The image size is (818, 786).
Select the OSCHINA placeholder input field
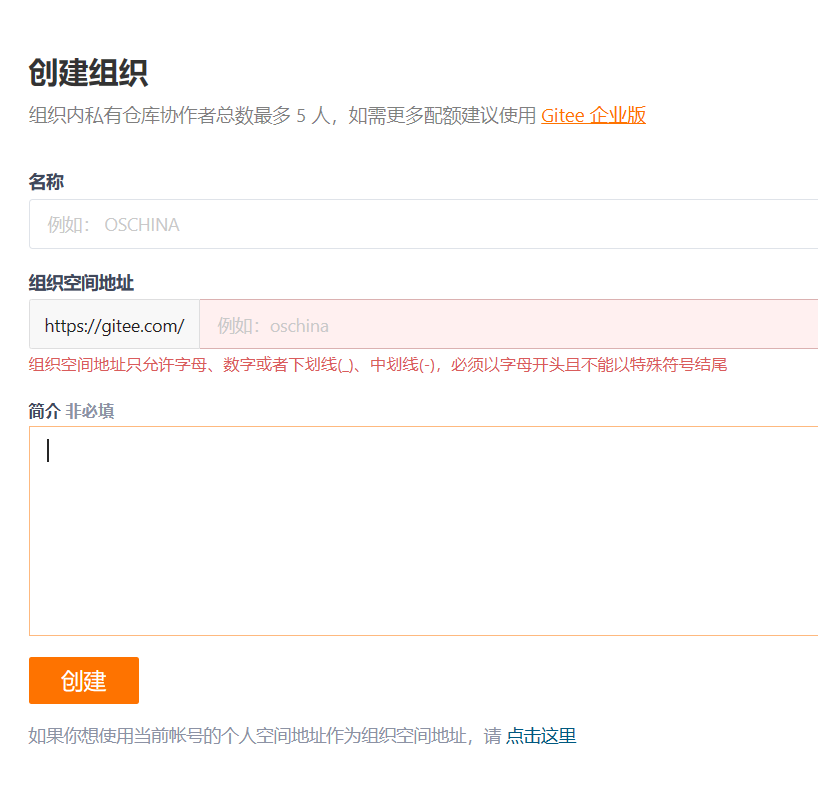click(x=400, y=224)
